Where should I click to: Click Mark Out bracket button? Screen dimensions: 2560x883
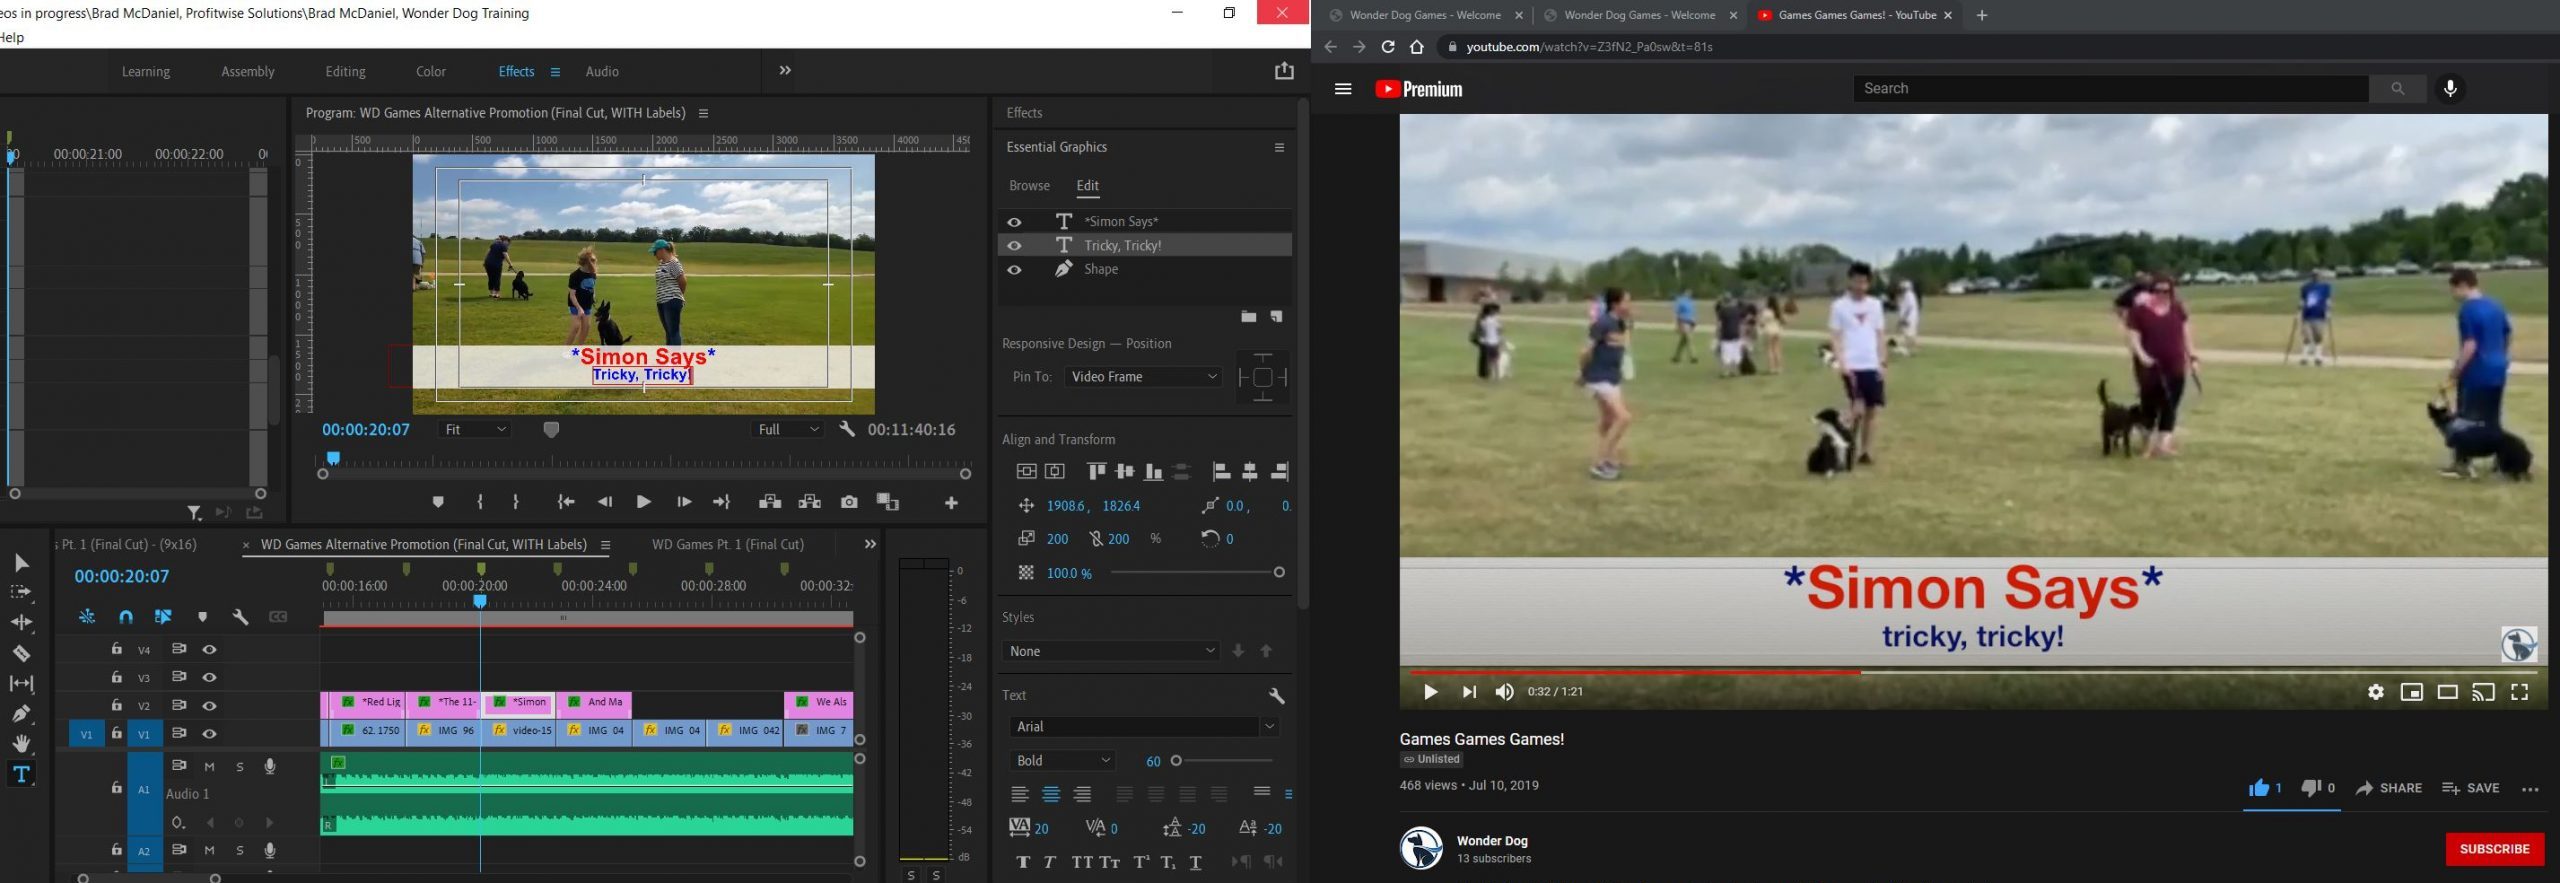coord(516,502)
